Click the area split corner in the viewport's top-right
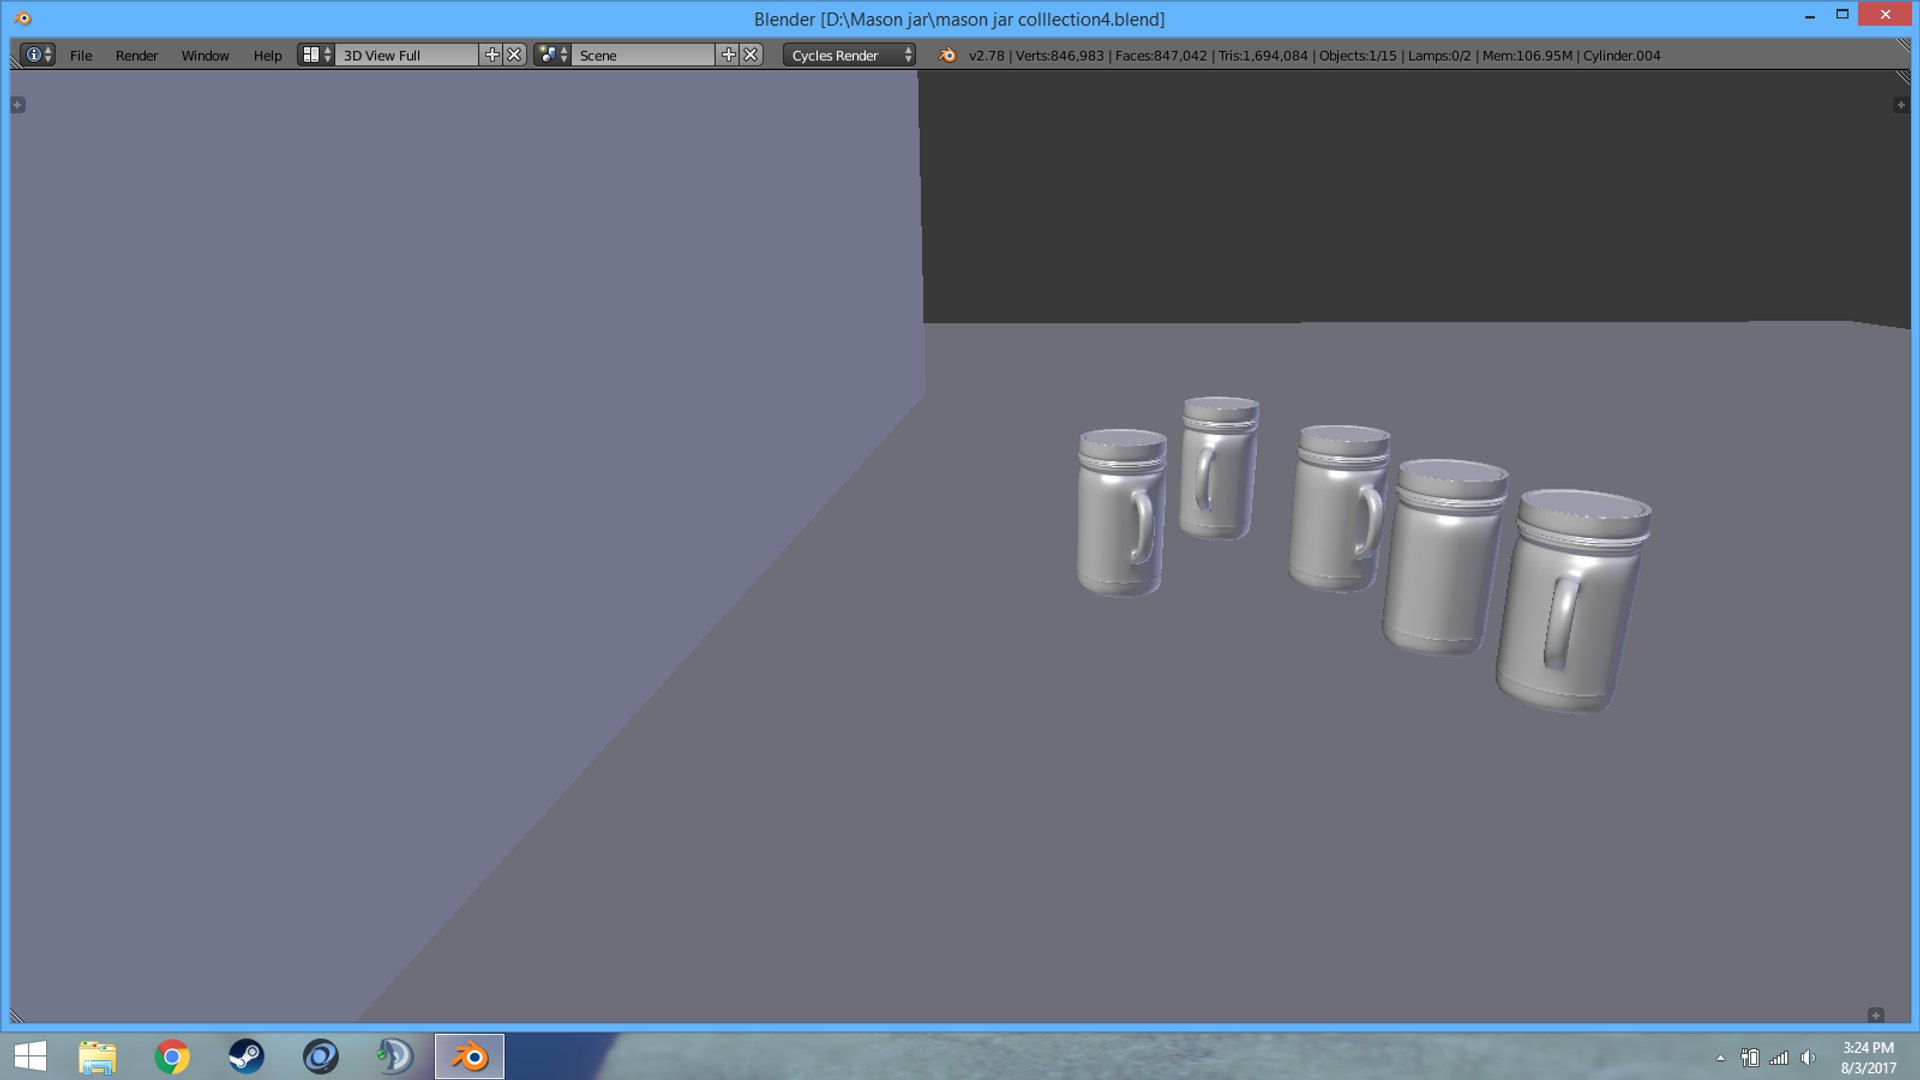The height and width of the screenshot is (1080, 1920). point(1902,77)
